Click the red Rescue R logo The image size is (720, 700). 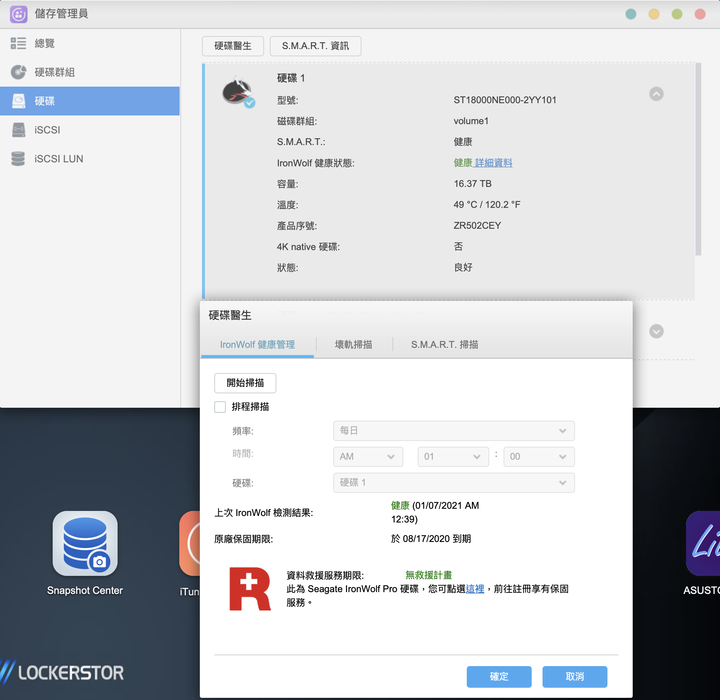tap(250, 589)
